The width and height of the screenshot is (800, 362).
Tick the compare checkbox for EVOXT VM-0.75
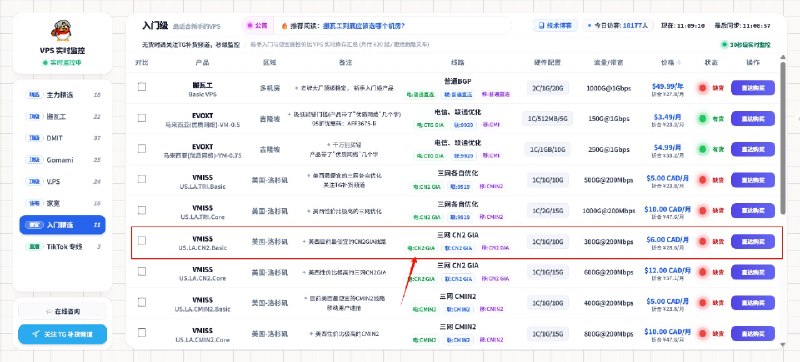click(142, 148)
